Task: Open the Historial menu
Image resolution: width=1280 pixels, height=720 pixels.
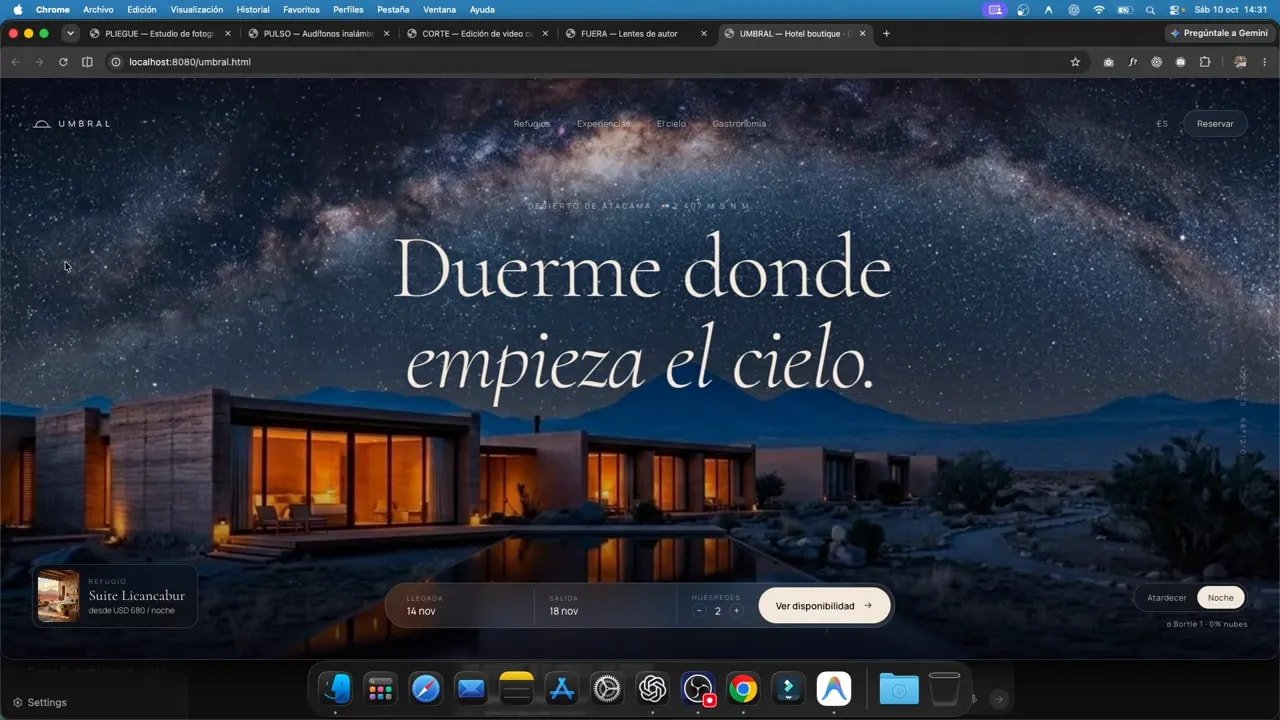Action: click(x=253, y=10)
